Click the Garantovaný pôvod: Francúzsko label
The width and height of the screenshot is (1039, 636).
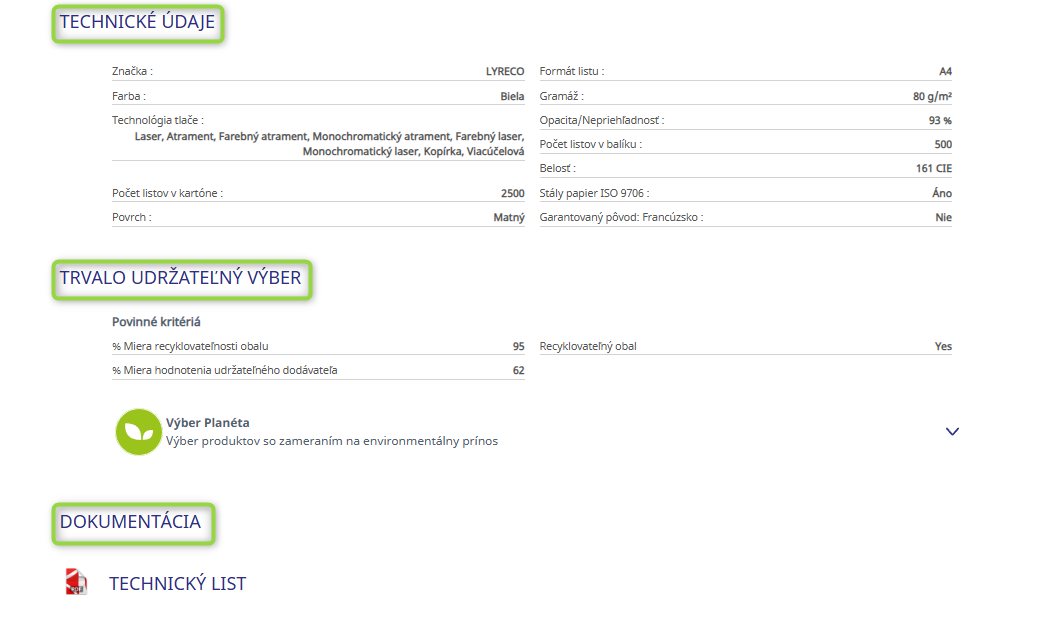pos(621,218)
